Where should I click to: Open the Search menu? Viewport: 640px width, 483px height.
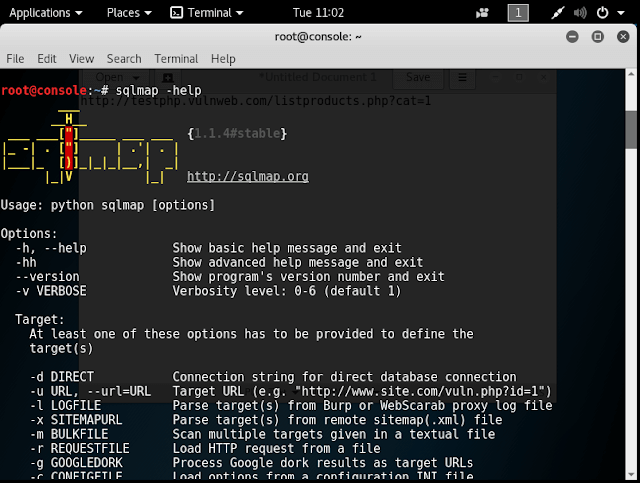click(x=124, y=59)
